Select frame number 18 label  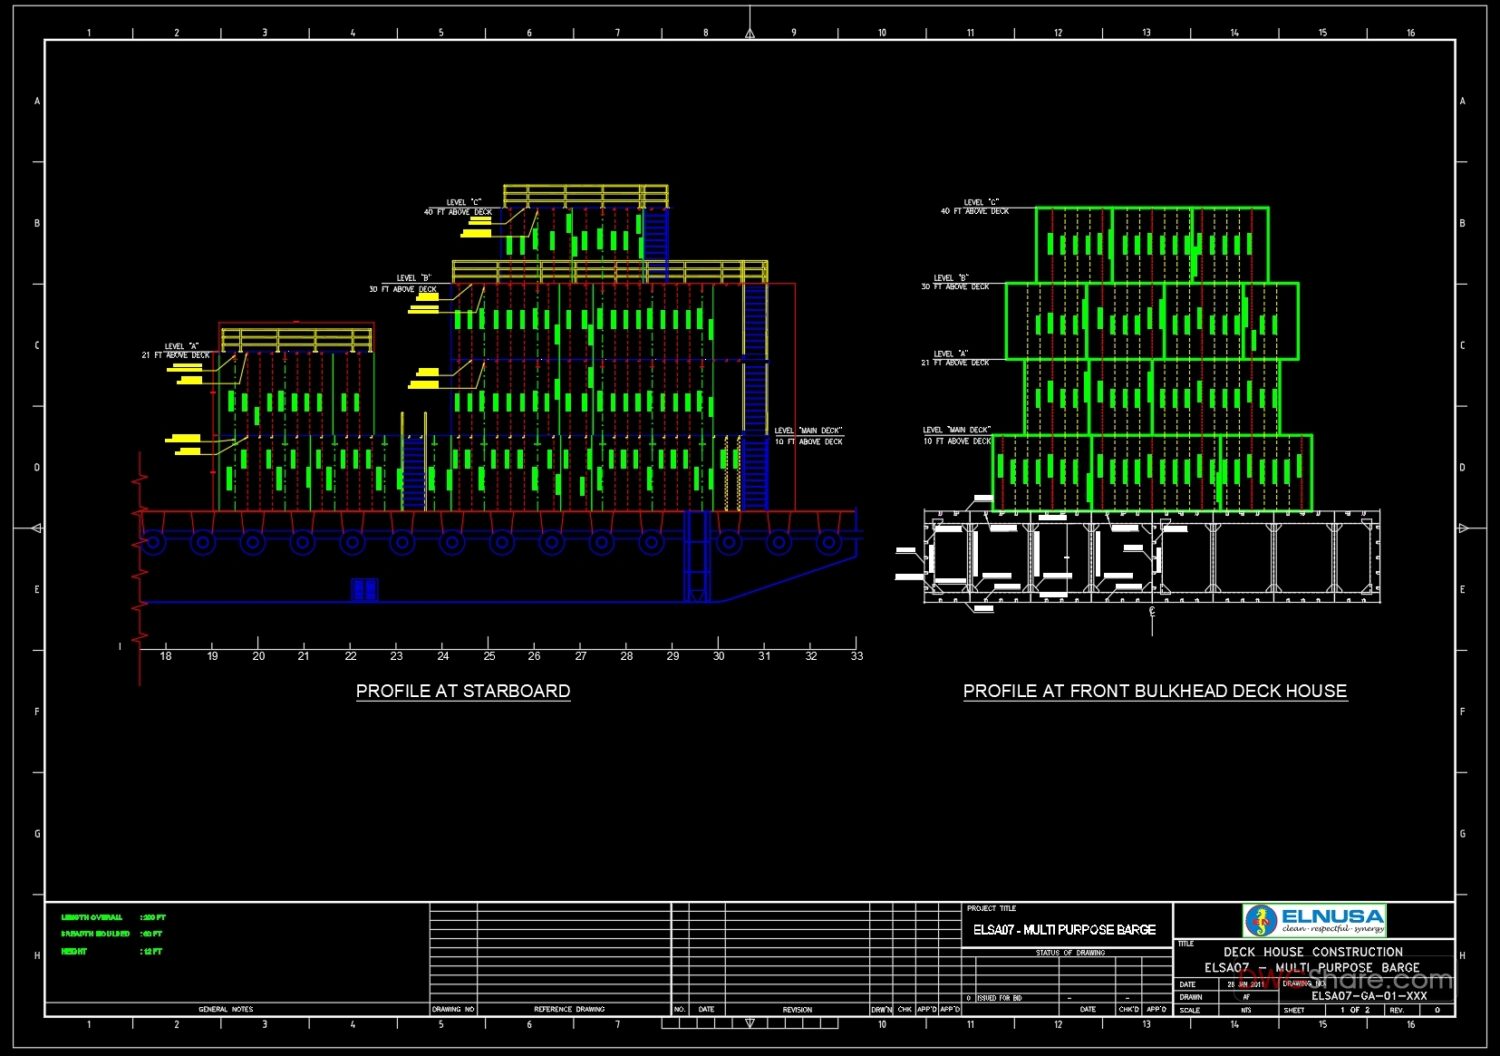coord(166,656)
